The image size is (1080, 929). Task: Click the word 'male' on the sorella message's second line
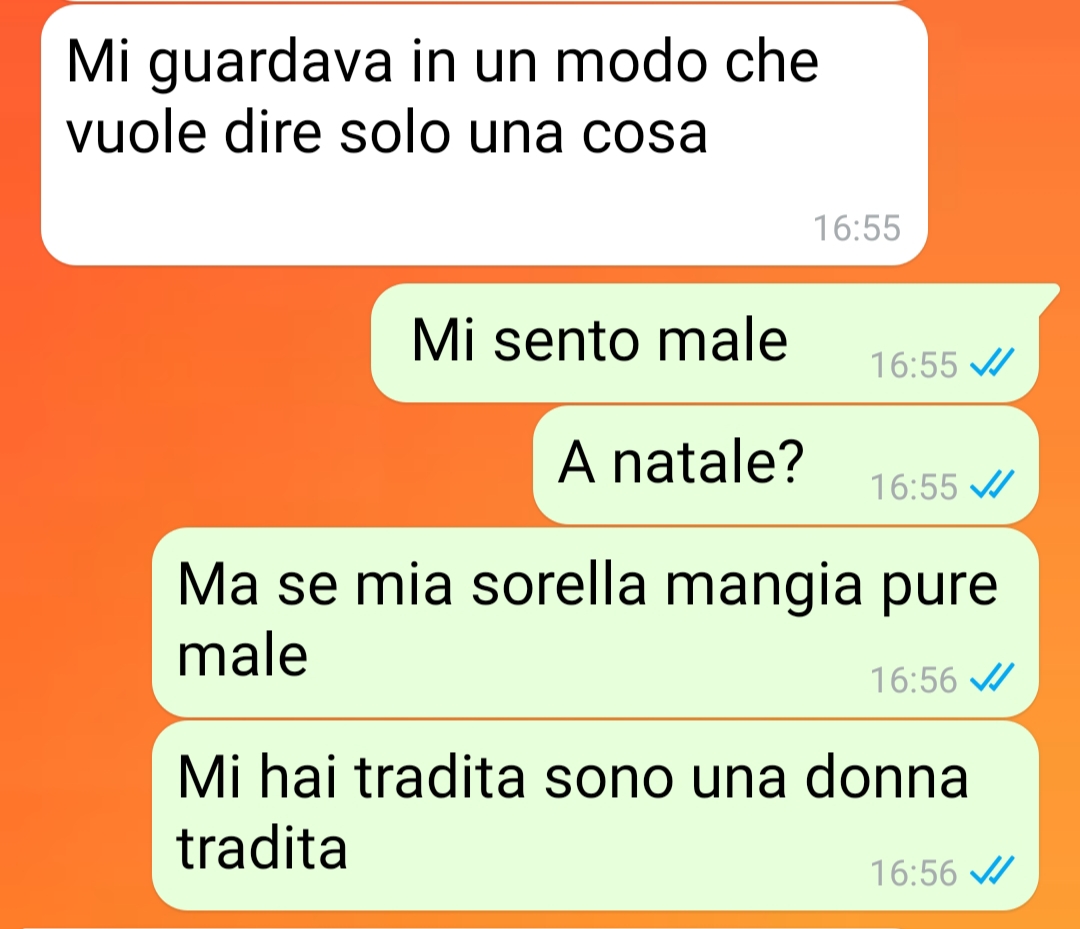pyautogui.click(x=242, y=655)
